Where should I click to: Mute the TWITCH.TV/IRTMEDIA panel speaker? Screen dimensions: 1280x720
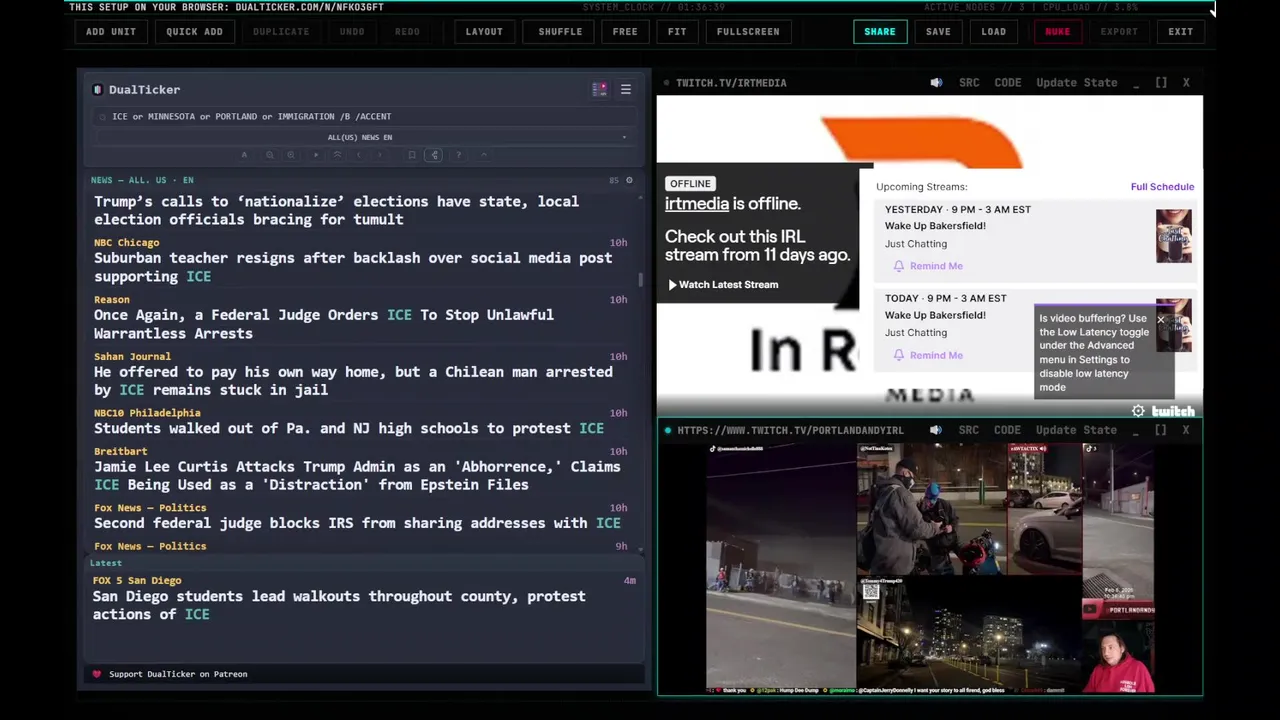(936, 83)
